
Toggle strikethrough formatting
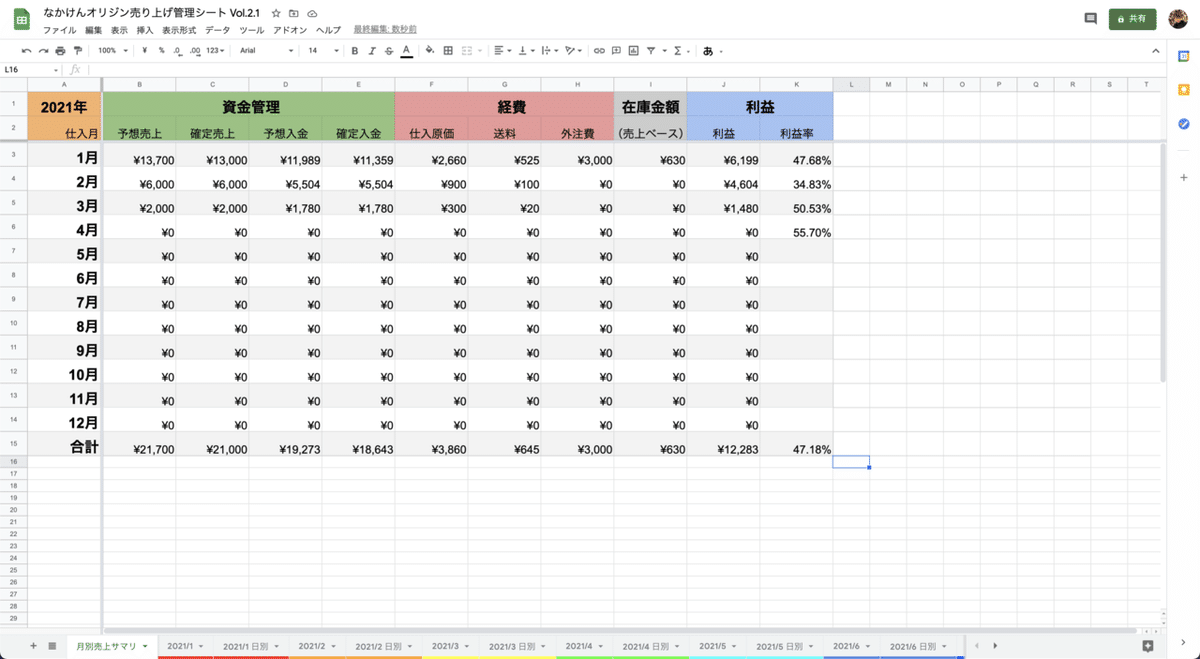(389, 50)
